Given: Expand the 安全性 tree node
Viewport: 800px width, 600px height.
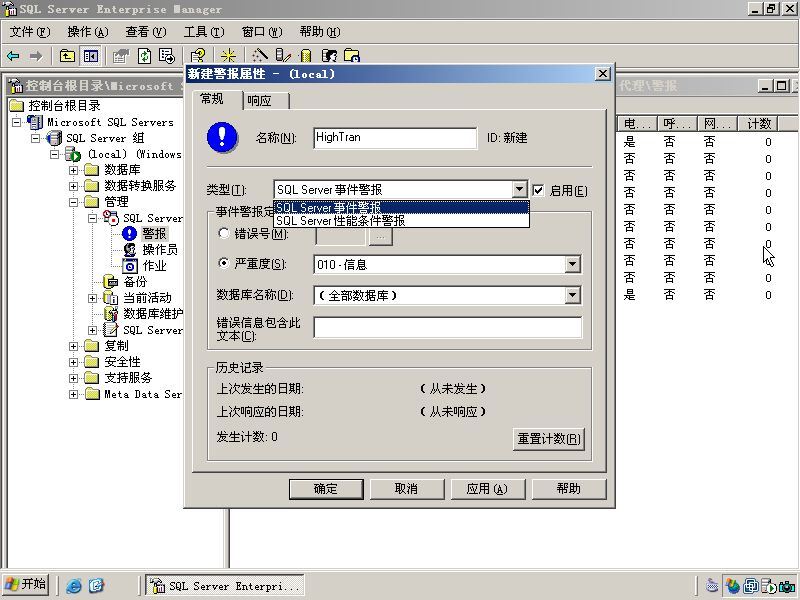Looking at the screenshot, I should 73,362.
